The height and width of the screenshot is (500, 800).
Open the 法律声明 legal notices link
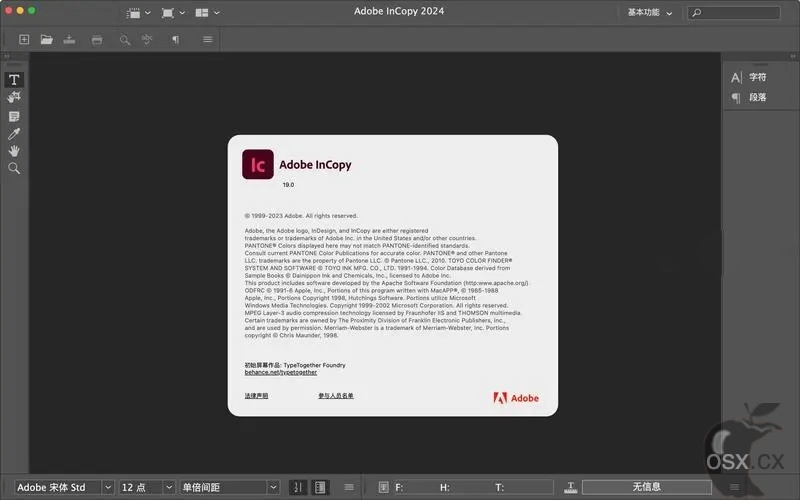[256, 396]
